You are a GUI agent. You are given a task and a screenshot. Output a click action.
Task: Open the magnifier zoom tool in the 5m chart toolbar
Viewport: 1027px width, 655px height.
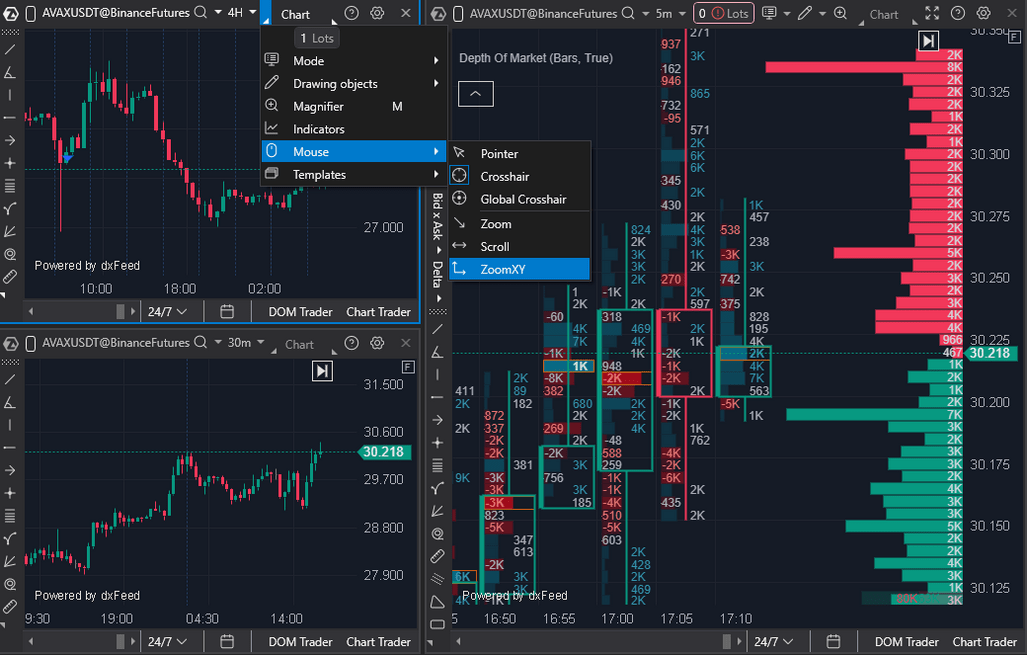pos(840,14)
